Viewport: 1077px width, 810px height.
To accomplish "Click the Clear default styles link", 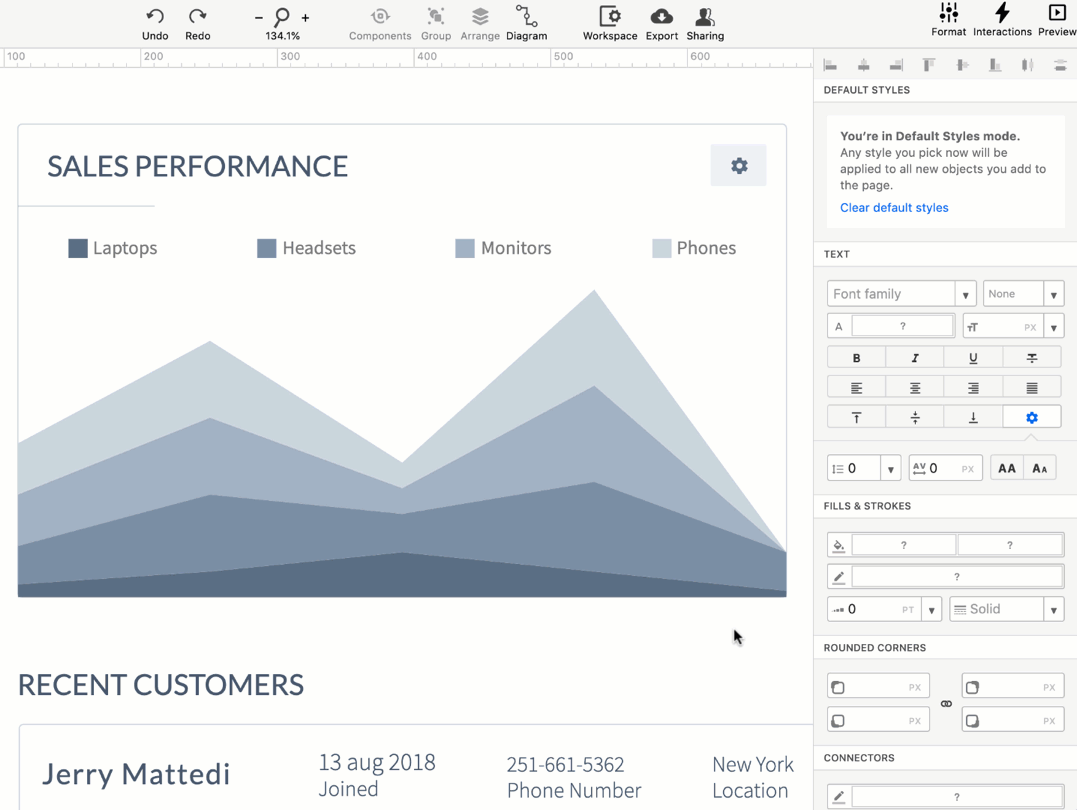I will point(894,208).
